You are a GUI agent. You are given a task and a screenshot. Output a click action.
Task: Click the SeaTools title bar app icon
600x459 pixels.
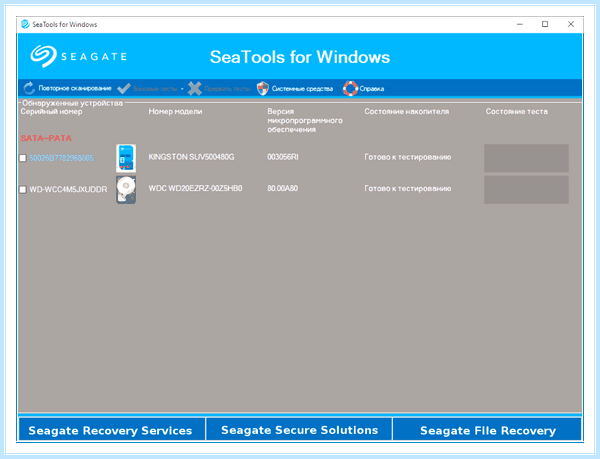[25, 24]
